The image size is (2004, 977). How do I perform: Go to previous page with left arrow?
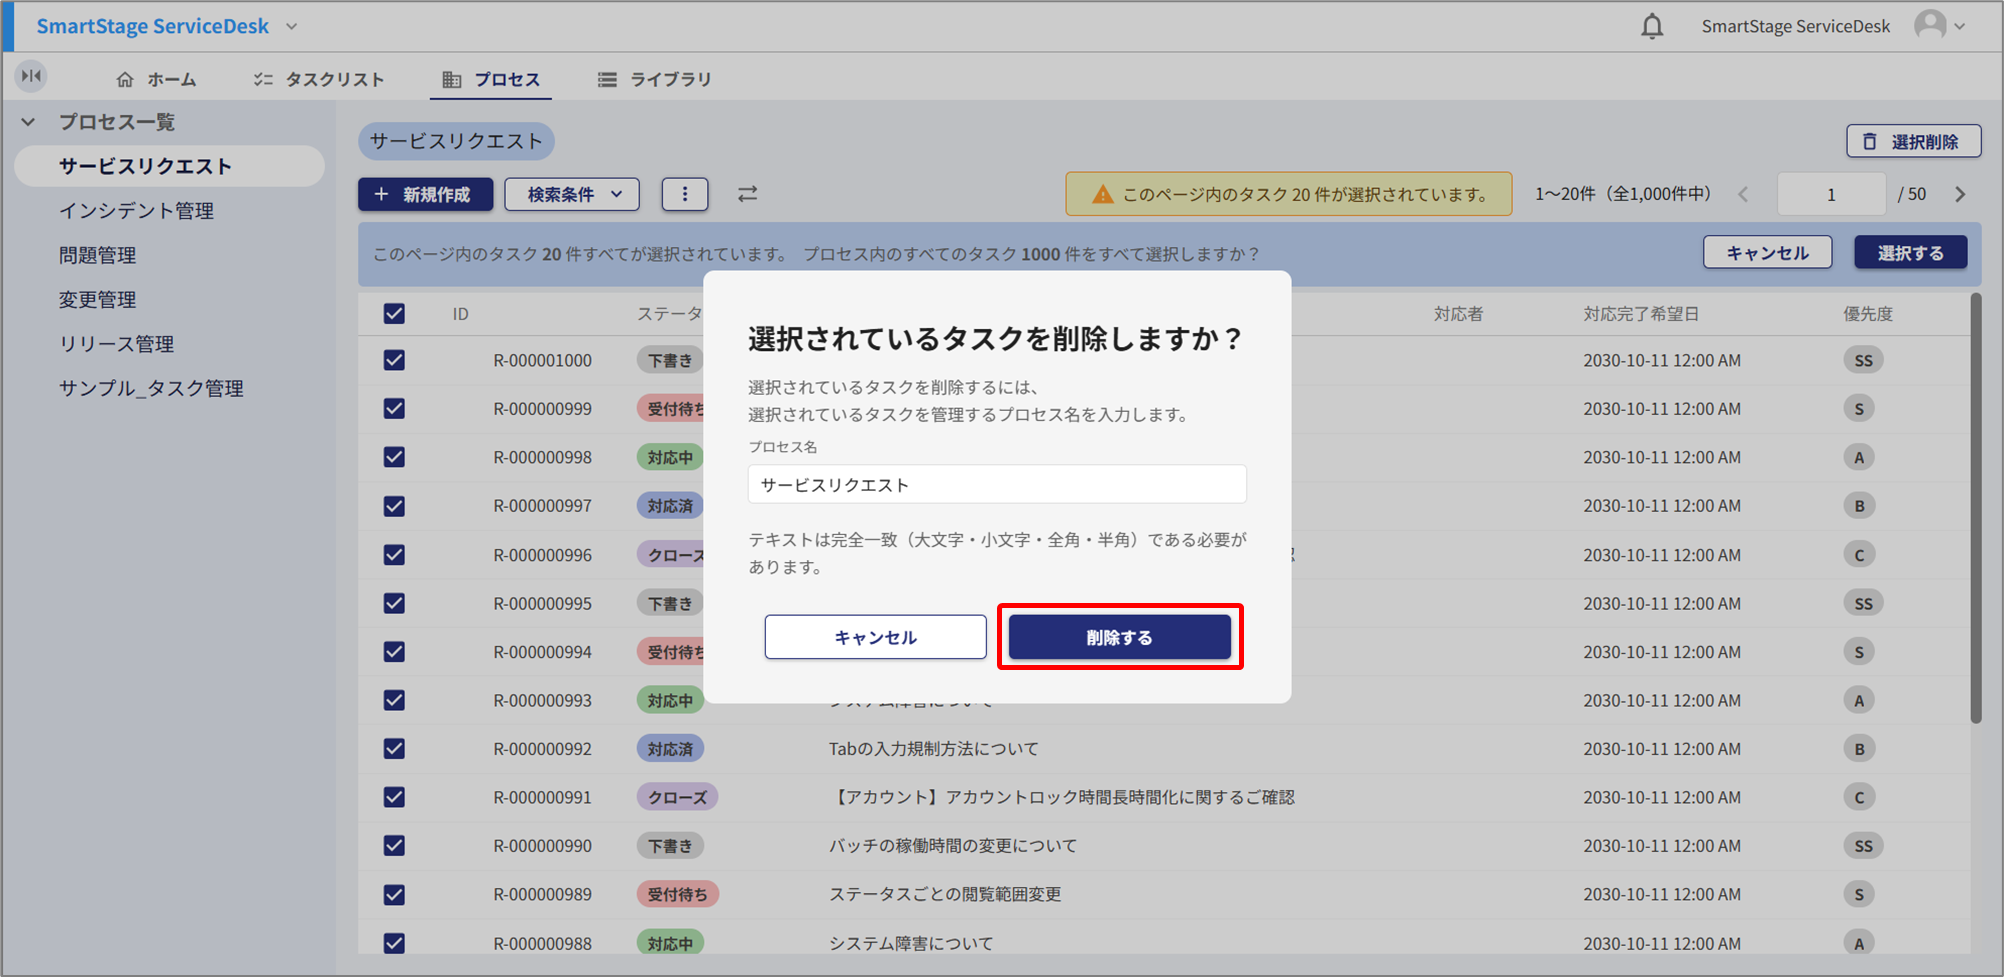(x=1743, y=194)
